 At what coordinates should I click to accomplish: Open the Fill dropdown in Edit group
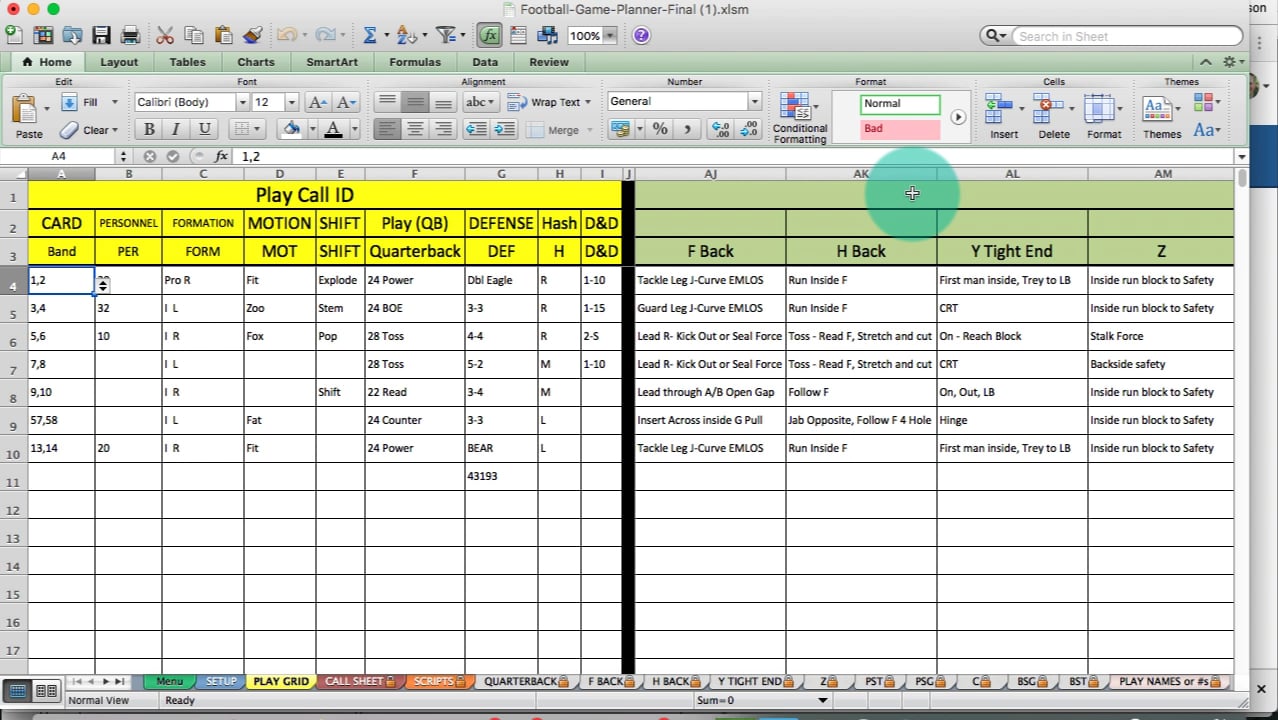[114, 102]
